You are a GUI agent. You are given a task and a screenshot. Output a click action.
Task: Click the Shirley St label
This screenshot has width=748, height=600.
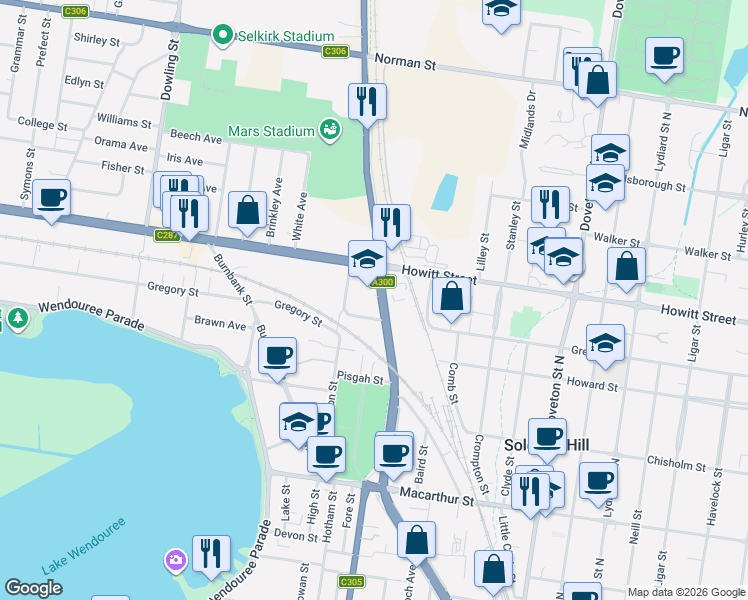coord(96,40)
